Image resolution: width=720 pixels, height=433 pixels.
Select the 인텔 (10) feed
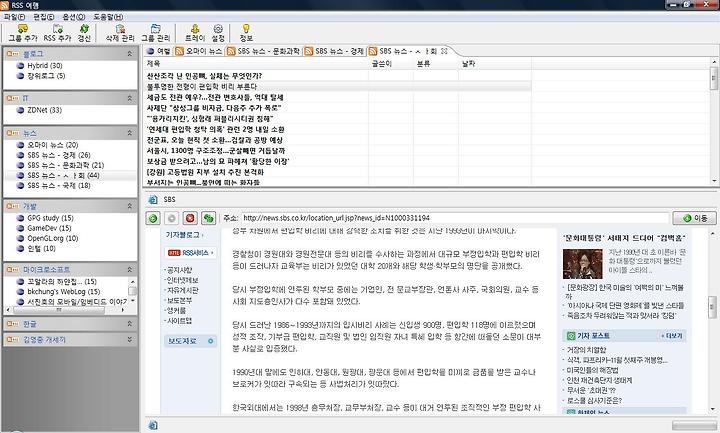point(41,248)
